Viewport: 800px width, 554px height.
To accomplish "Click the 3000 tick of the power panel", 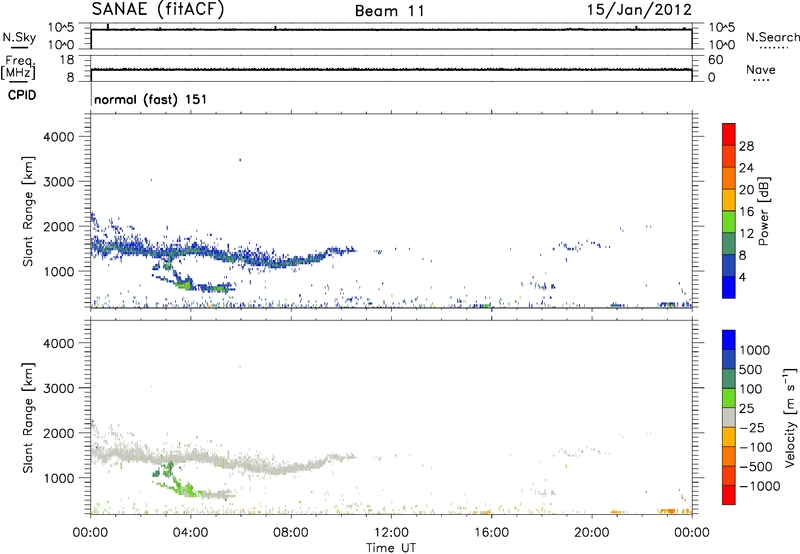I will tap(58, 182).
